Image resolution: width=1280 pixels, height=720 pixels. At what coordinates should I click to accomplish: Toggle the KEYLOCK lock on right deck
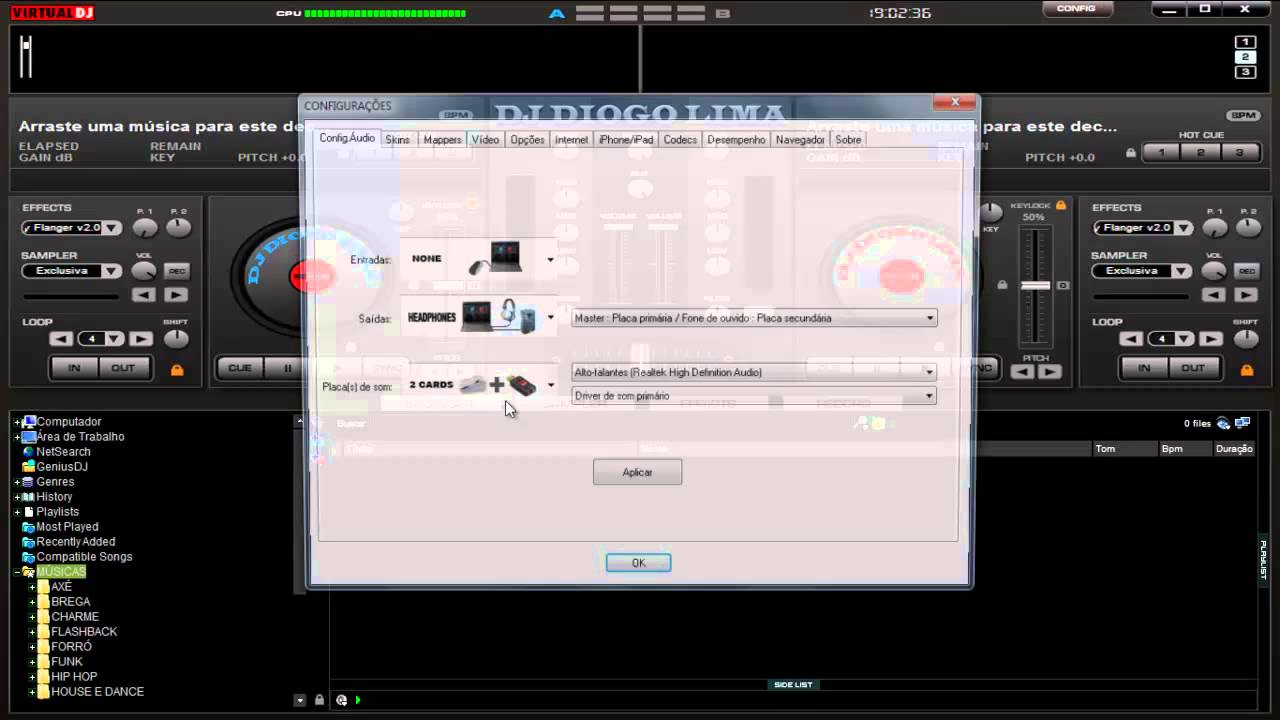tap(1061, 205)
